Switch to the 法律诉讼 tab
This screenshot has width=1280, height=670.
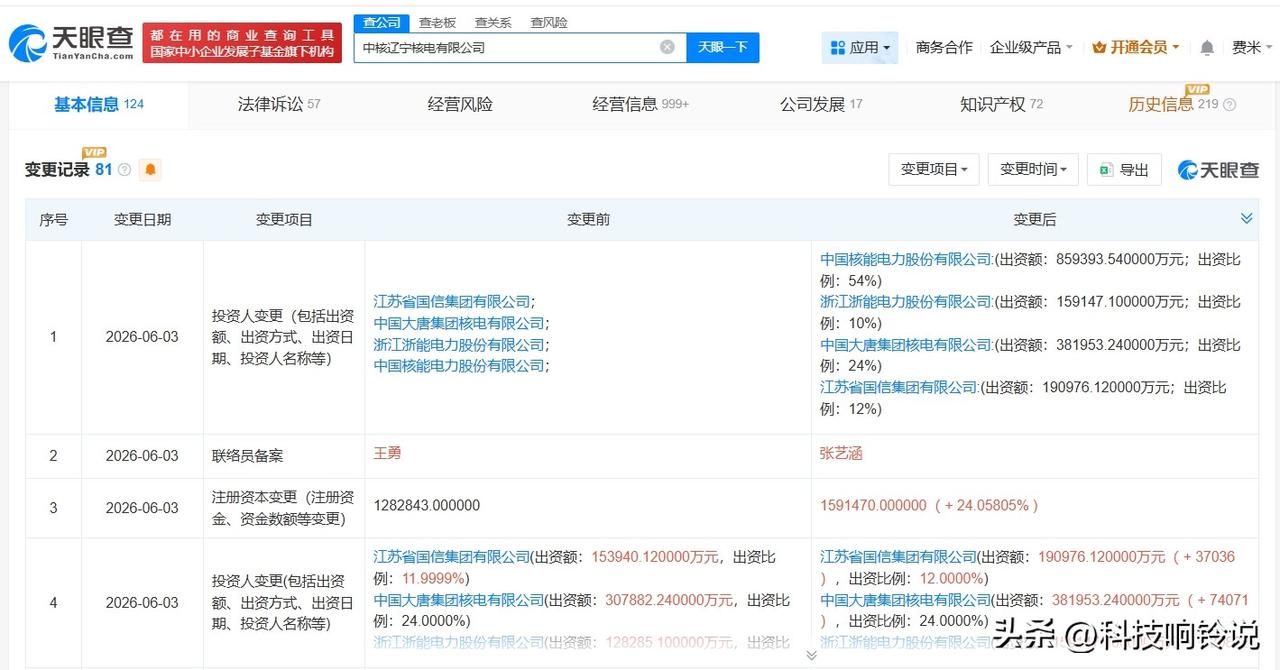[x=279, y=104]
